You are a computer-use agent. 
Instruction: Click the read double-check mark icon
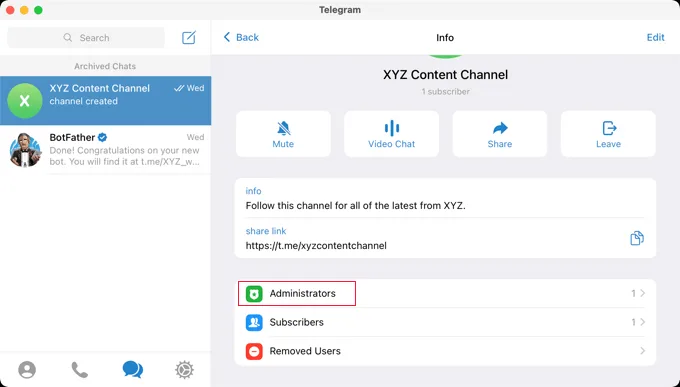179,88
